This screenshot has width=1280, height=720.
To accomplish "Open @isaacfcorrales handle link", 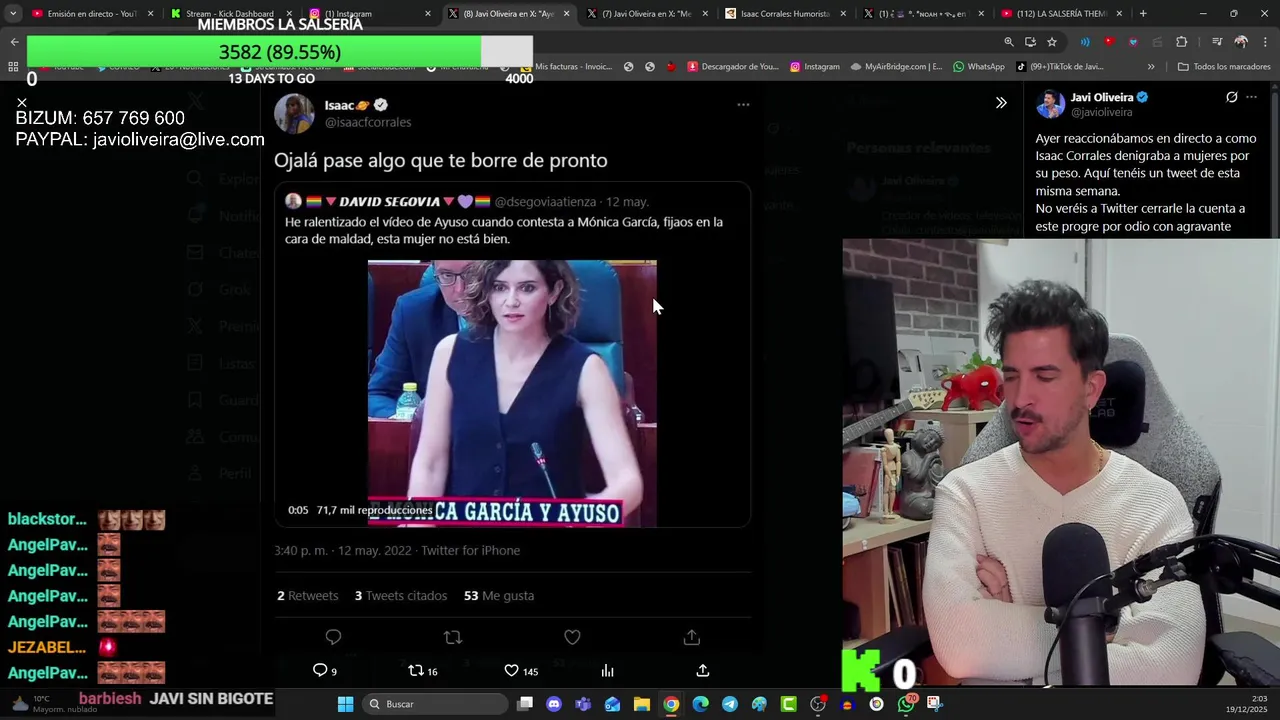I will pos(367,122).
